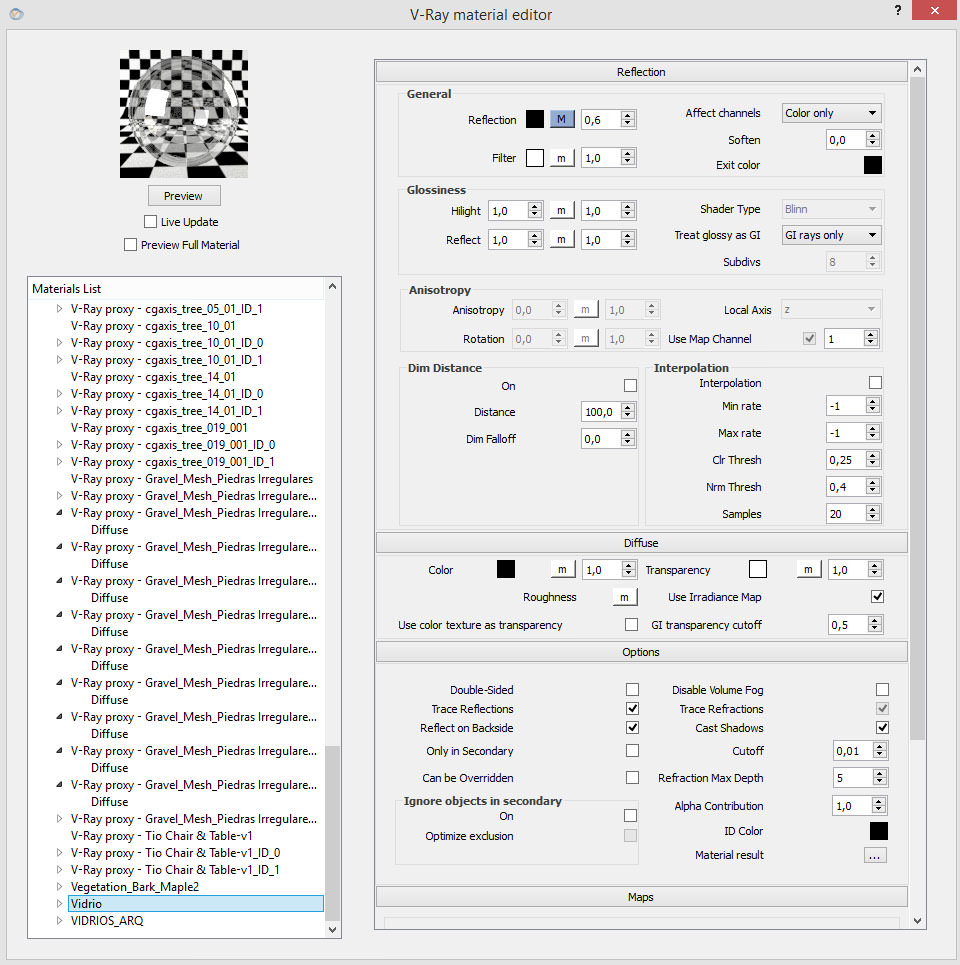Open the Affect channels dropdown

(x=830, y=113)
